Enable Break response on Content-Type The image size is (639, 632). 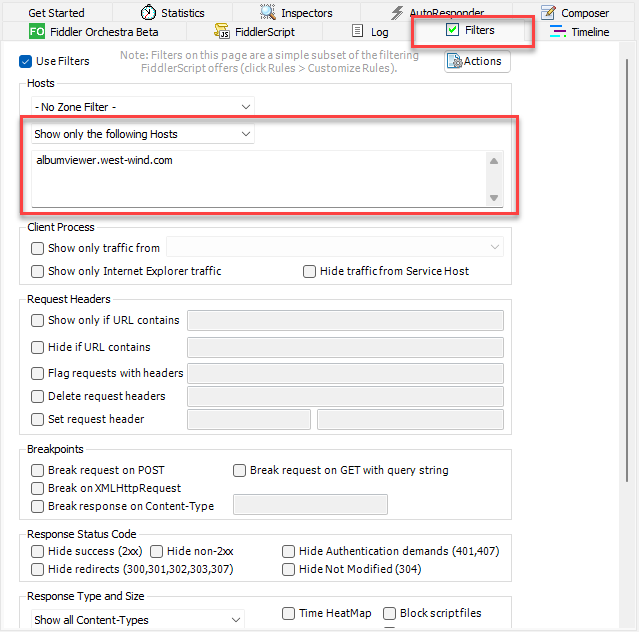pyautogui.click(x=37, y=506)
